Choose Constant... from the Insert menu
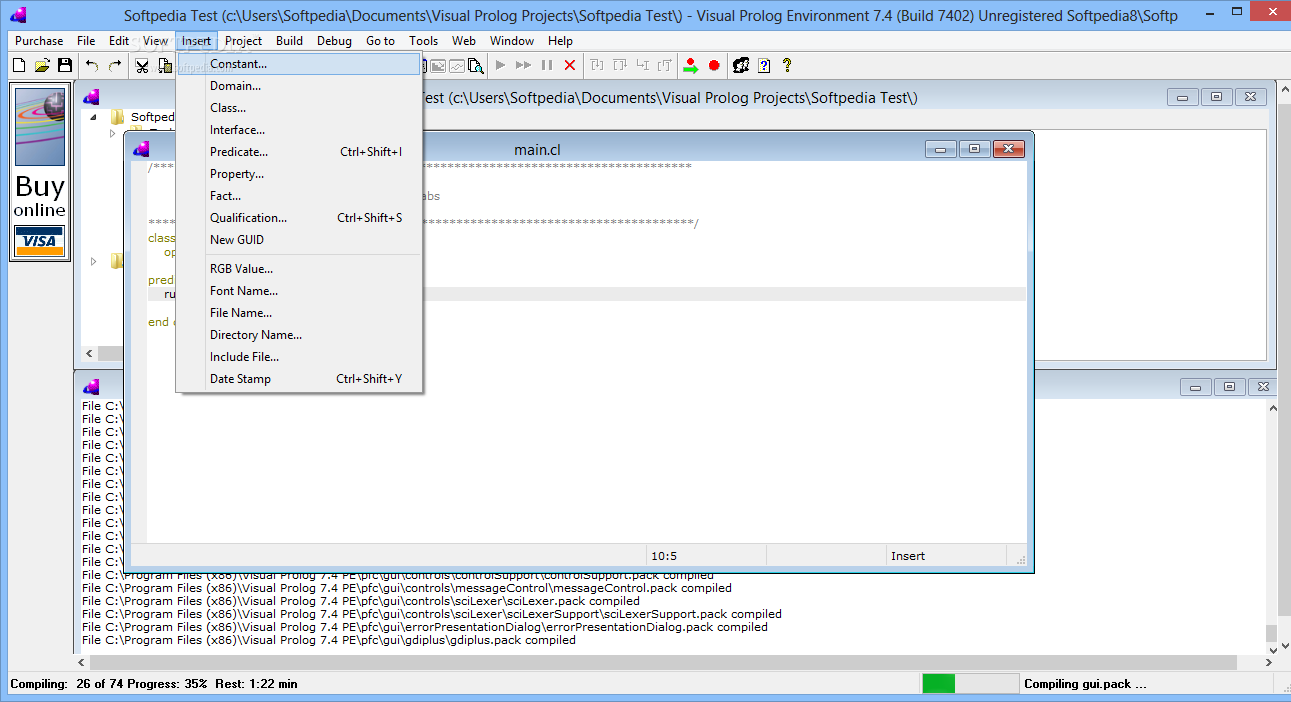 click(299, 64)
